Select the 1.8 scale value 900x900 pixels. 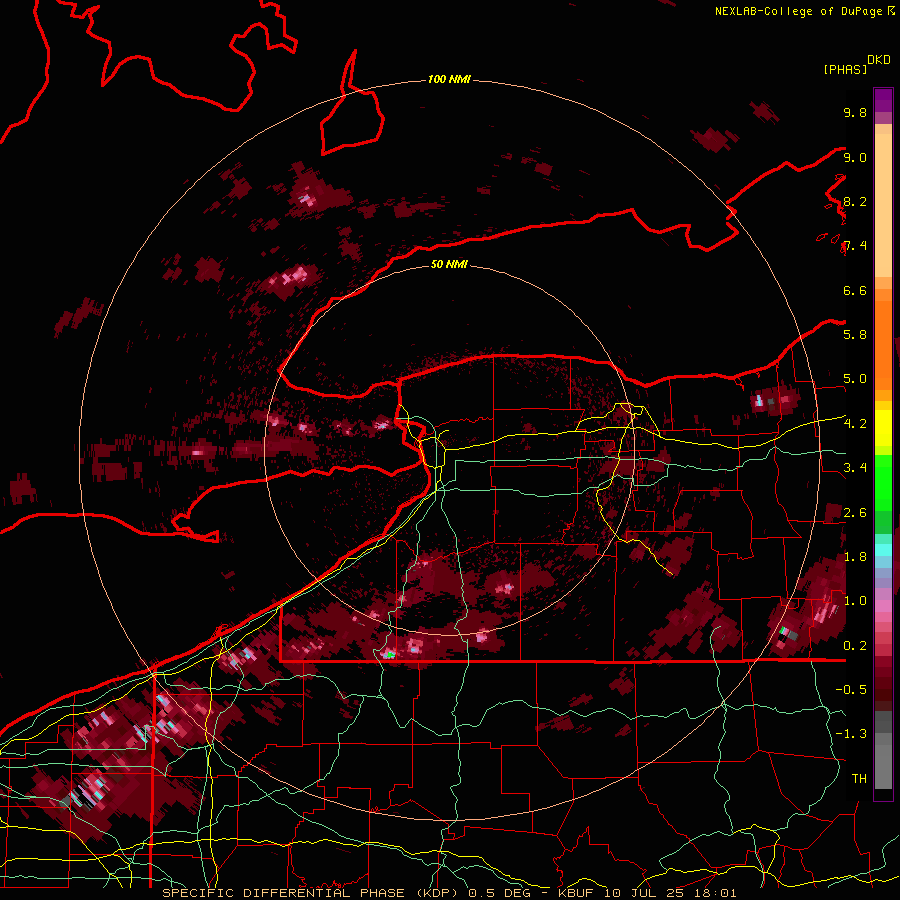click(855, 557)
